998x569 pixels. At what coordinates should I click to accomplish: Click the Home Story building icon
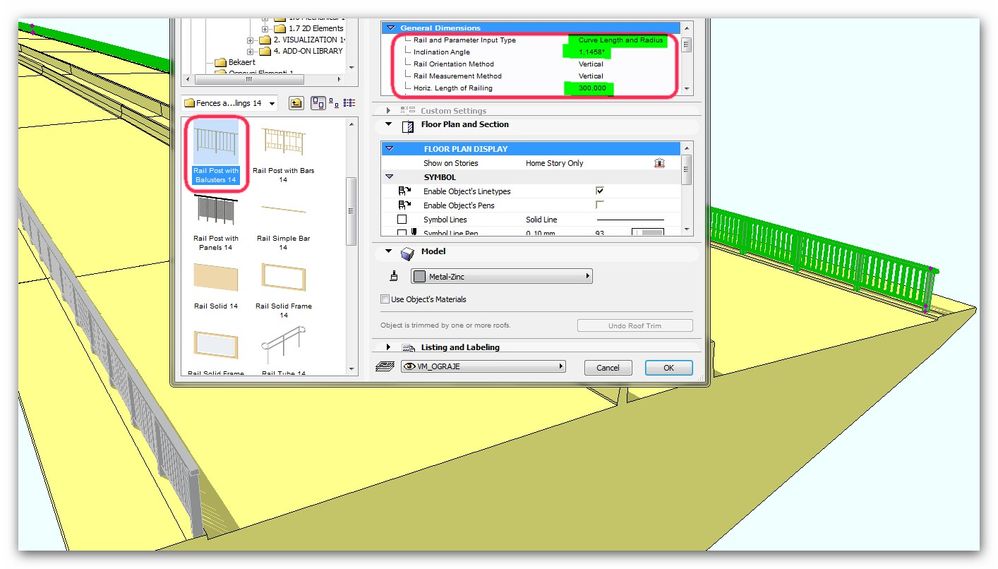659,163
